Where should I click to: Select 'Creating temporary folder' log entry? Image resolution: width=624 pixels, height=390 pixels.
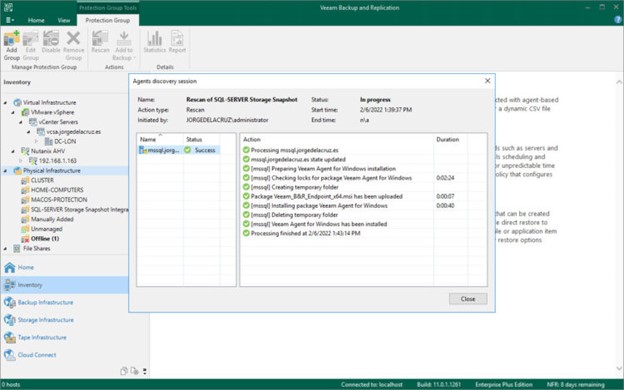[x=294, y=187]
